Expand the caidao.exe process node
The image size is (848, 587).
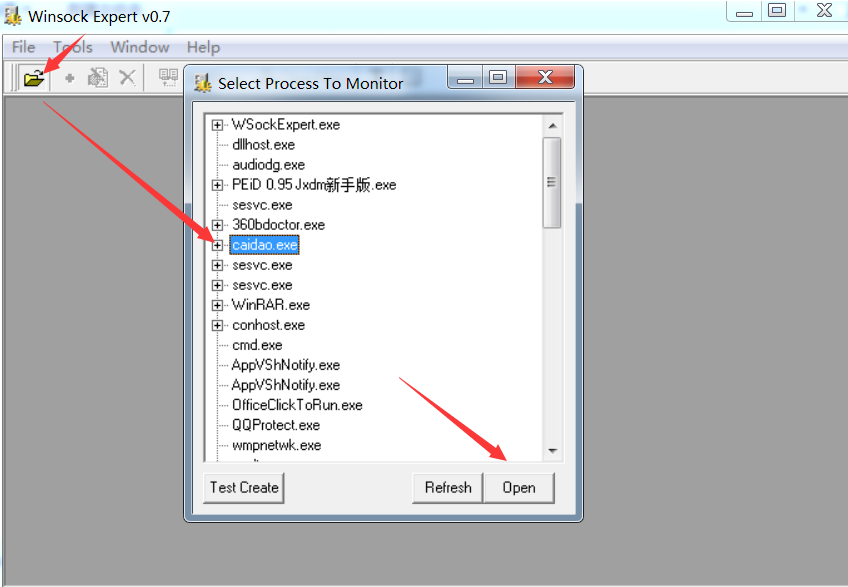pos(217,245)
